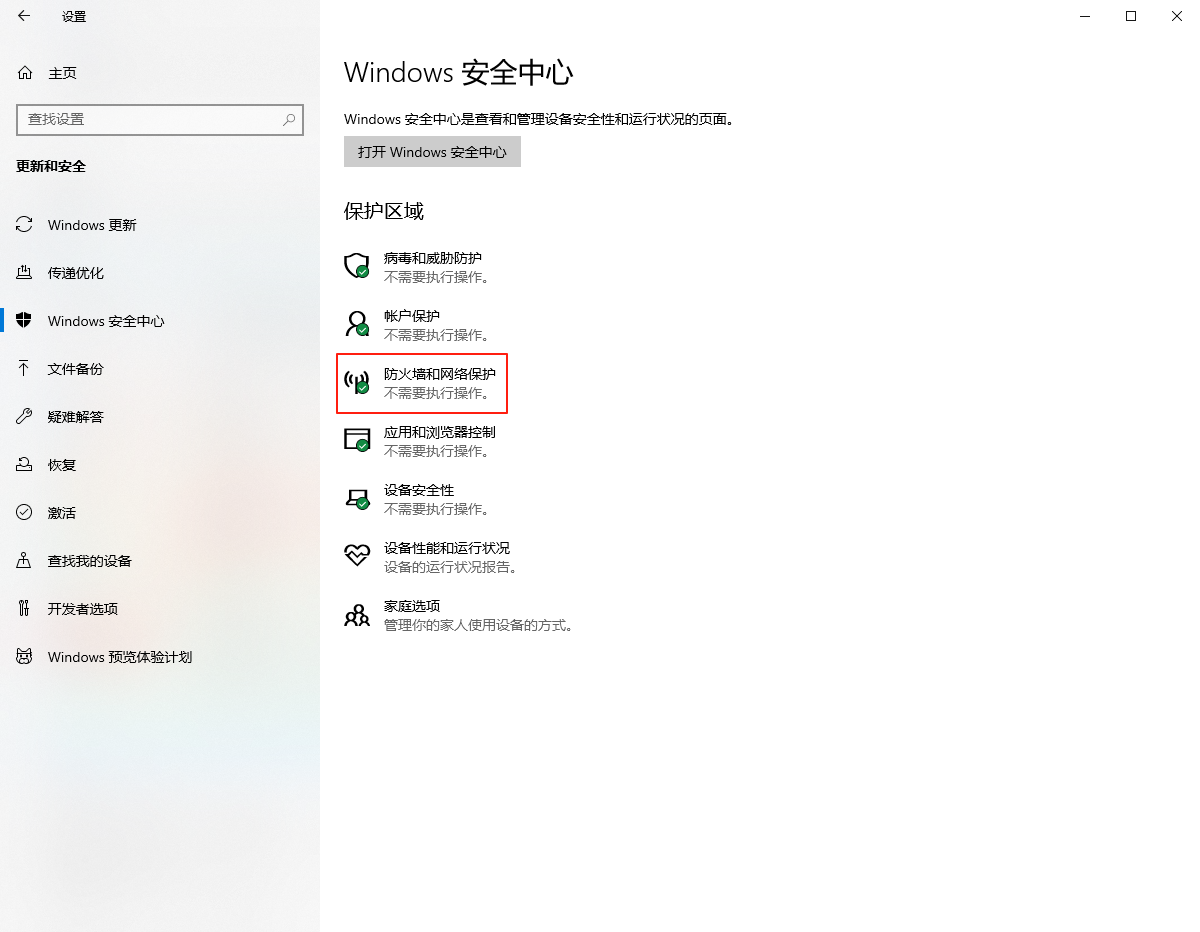The width and height of the screenshot is (1200, 932).
Task: Open 应用和浏览器控制 link
Action: click(x=440, y=432)
